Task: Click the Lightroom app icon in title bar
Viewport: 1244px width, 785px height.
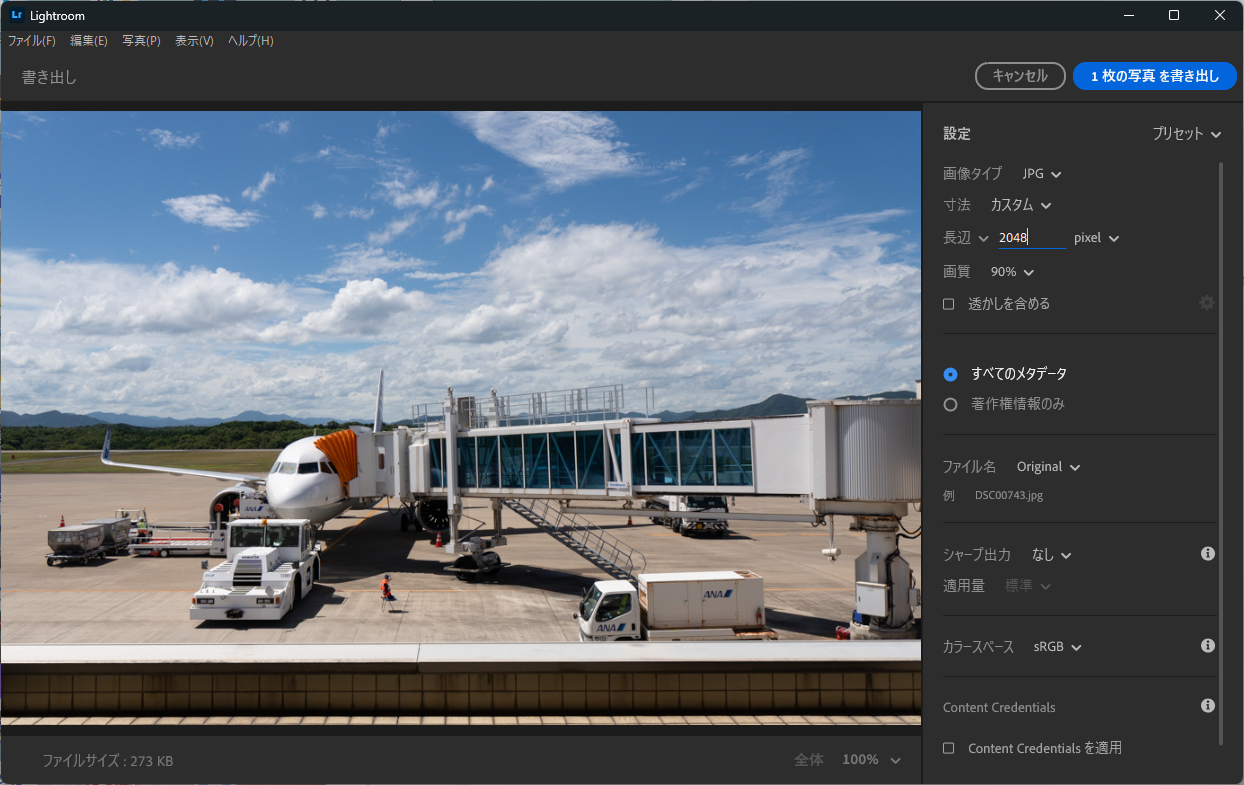Action: [x=16, y=15]
